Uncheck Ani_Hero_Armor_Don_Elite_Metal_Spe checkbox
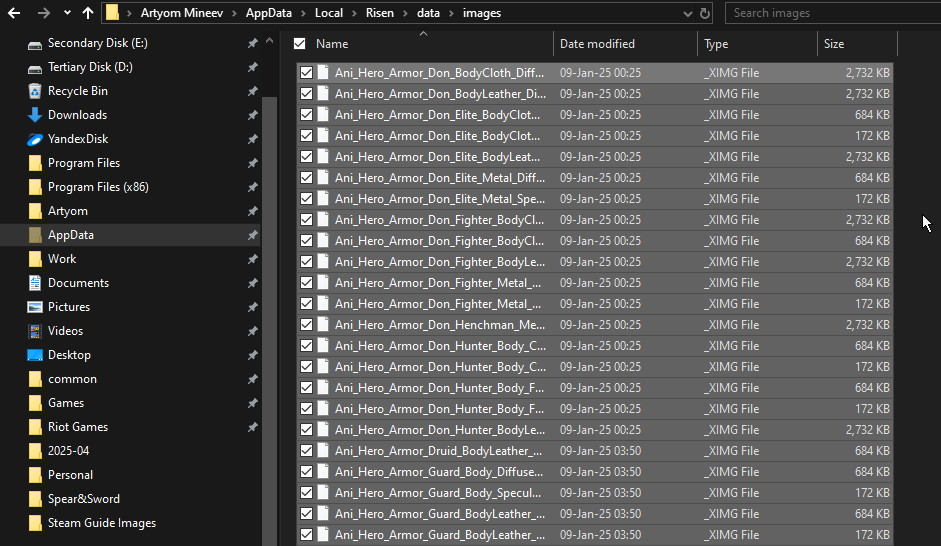Viewport: 941px width, 546px height. coord(307,199)
